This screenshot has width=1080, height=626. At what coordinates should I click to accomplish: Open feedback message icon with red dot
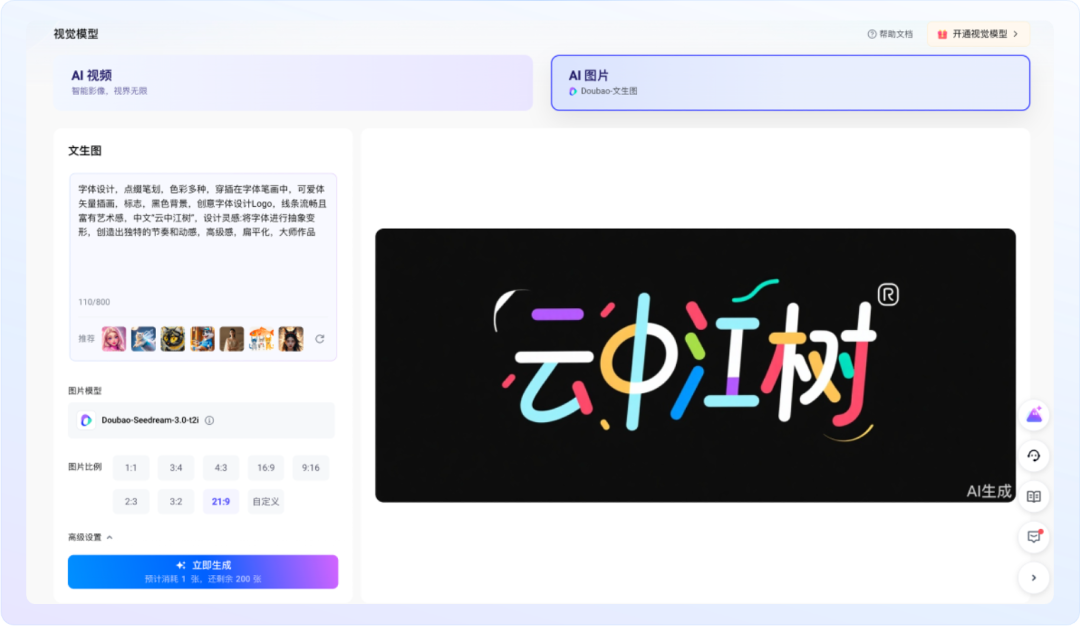click(1034, 537)
